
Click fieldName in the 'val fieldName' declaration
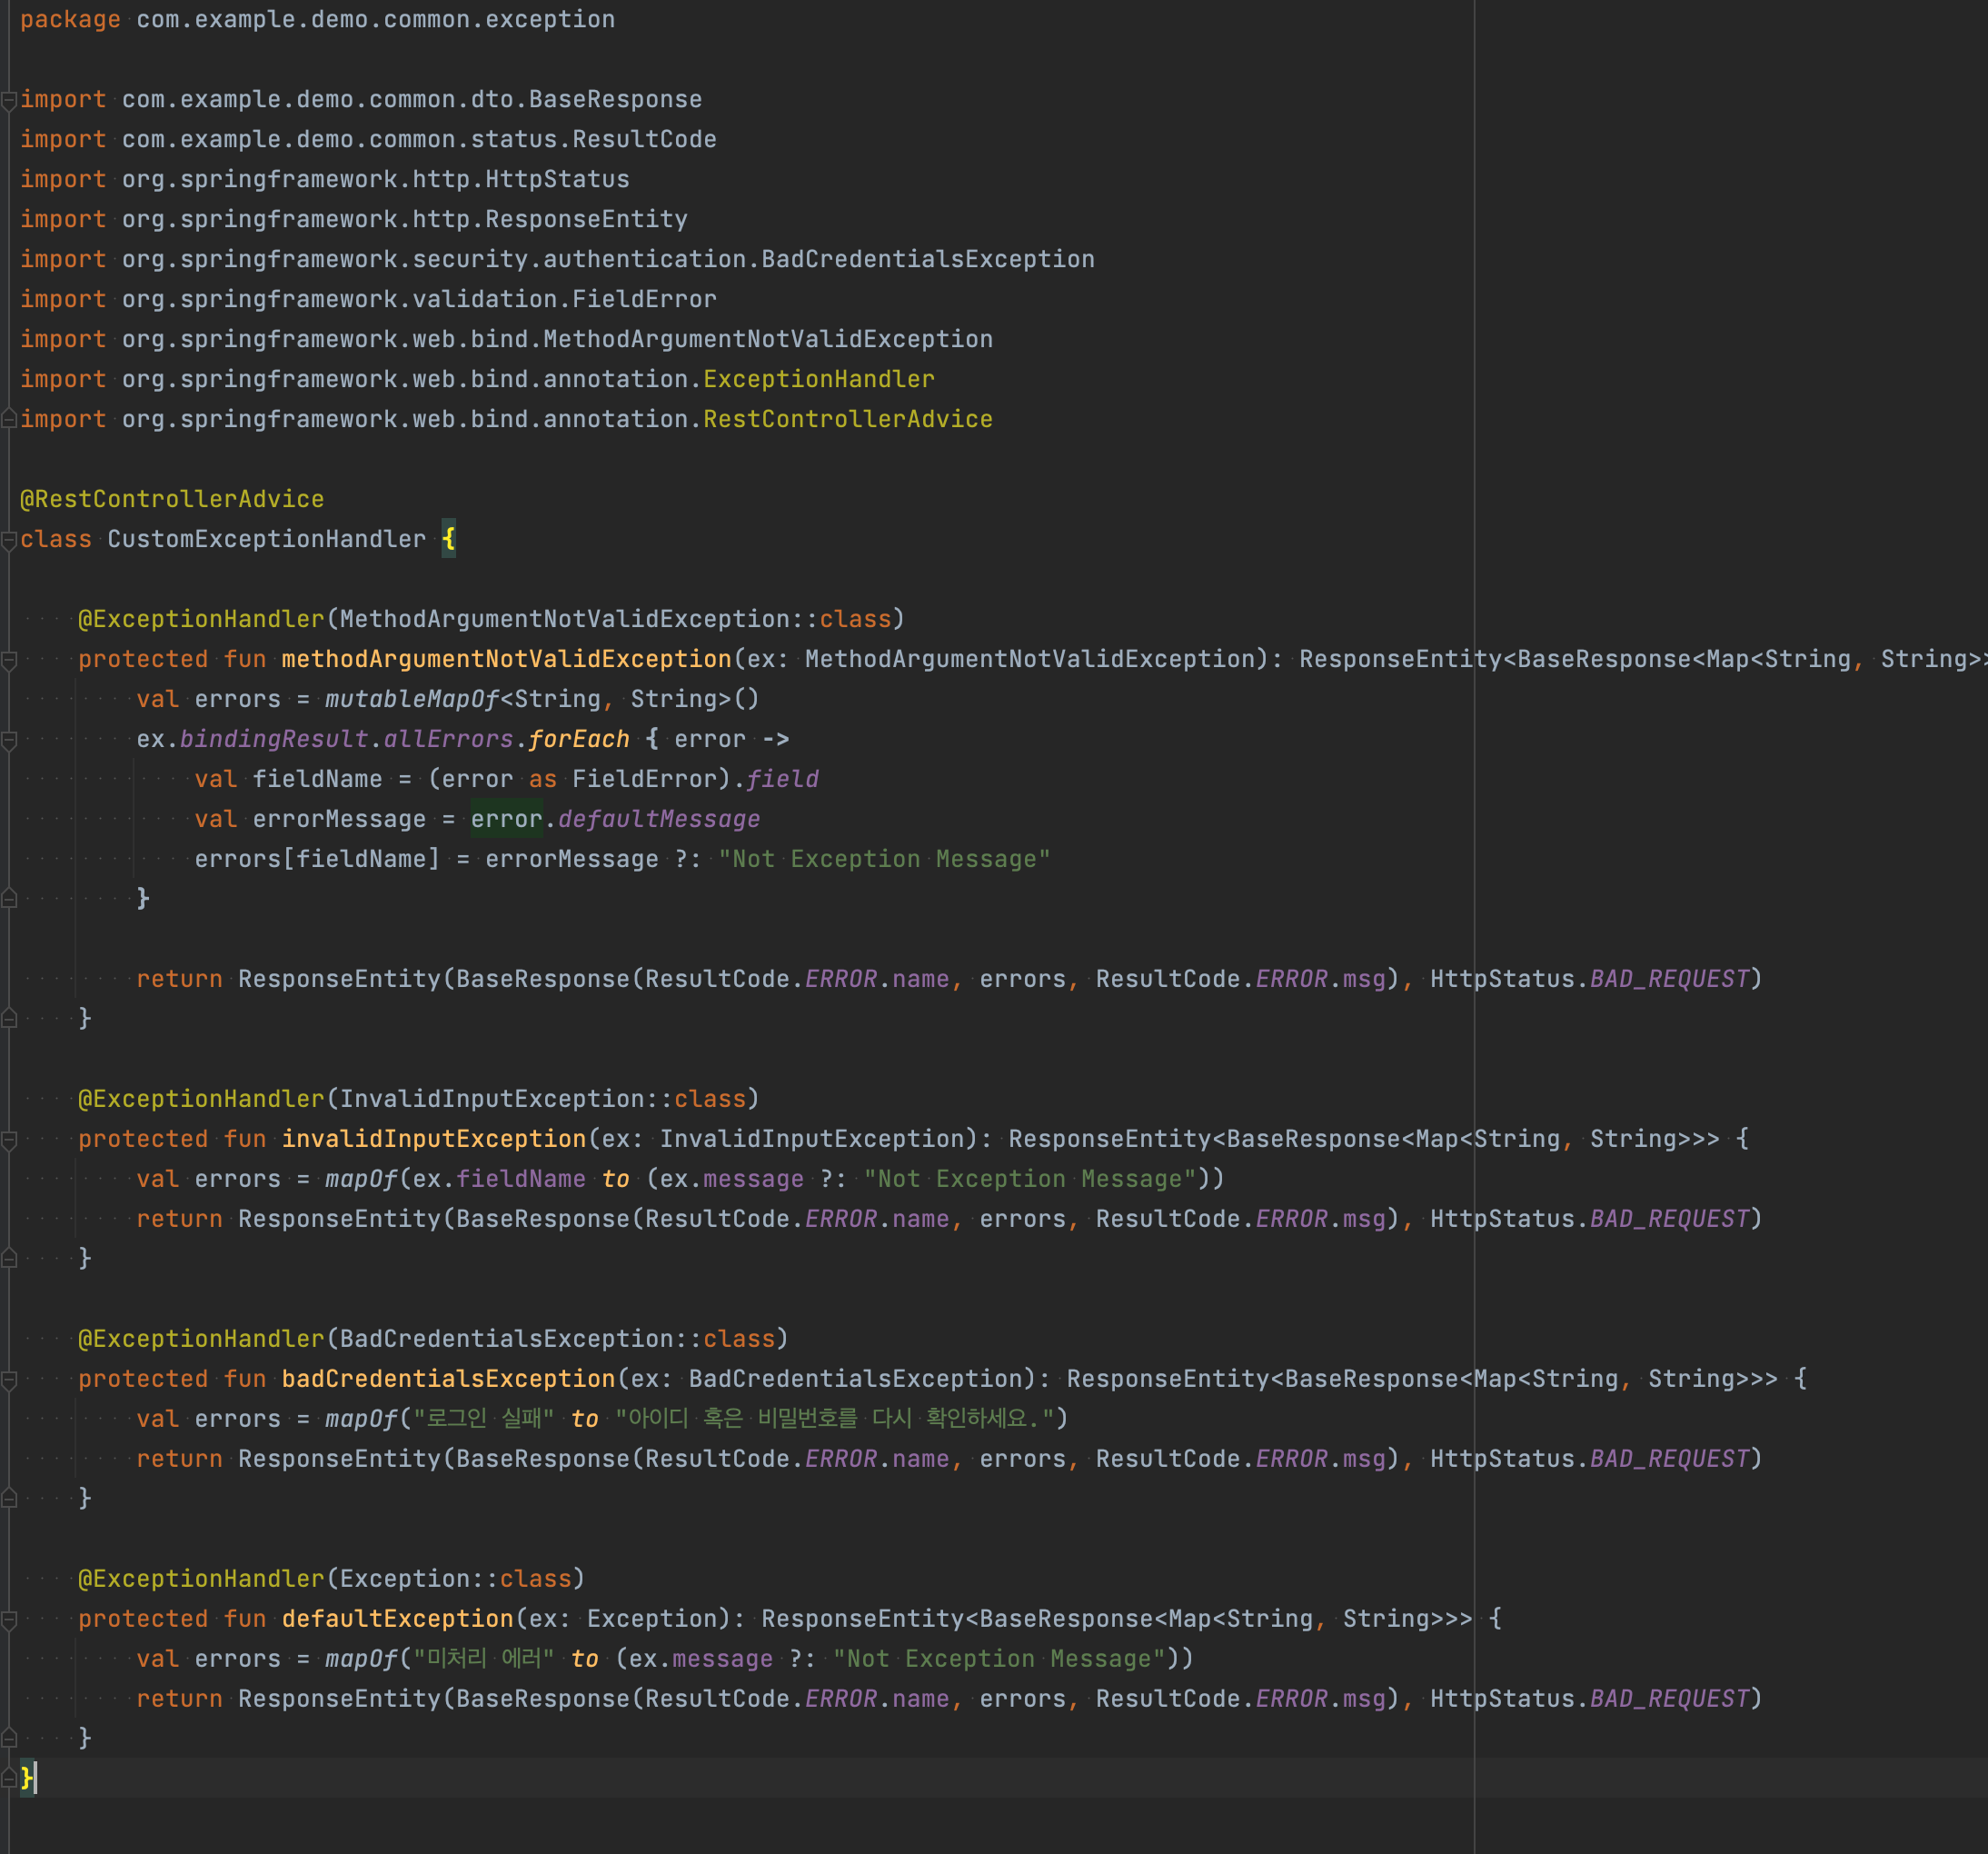tap(318, 779)
